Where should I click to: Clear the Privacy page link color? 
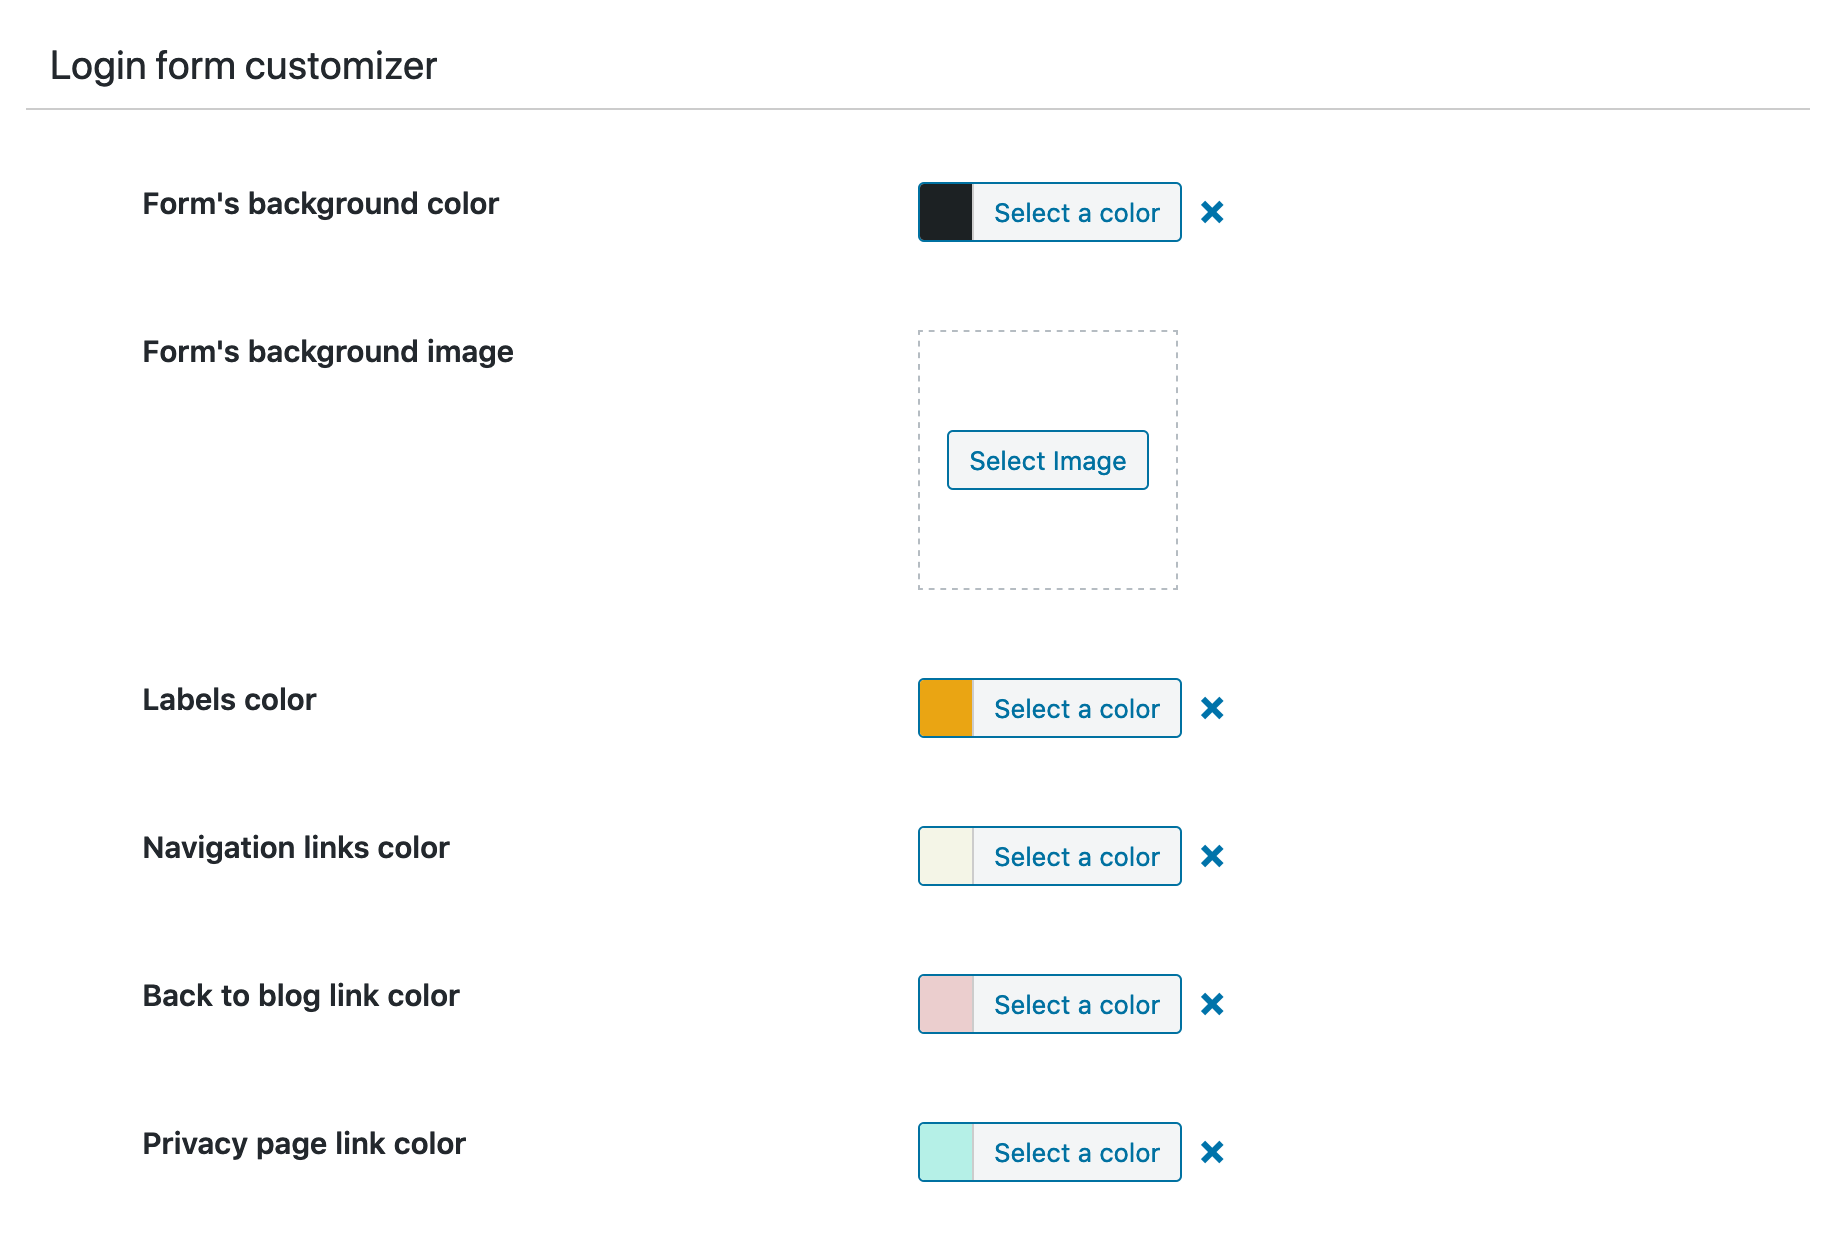click(1212, 1152)
